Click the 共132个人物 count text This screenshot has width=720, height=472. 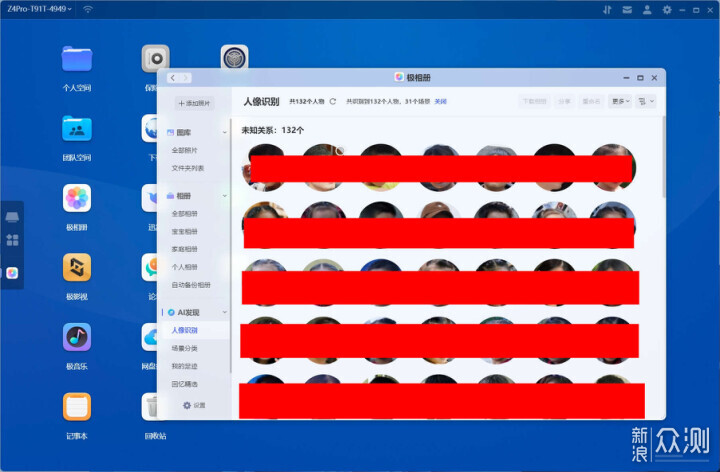tap(307, 101)
